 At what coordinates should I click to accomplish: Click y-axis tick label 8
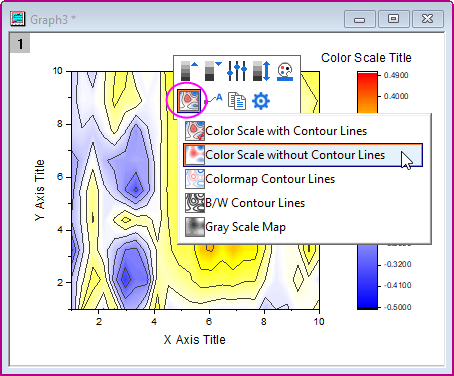(x=60, y=124)
